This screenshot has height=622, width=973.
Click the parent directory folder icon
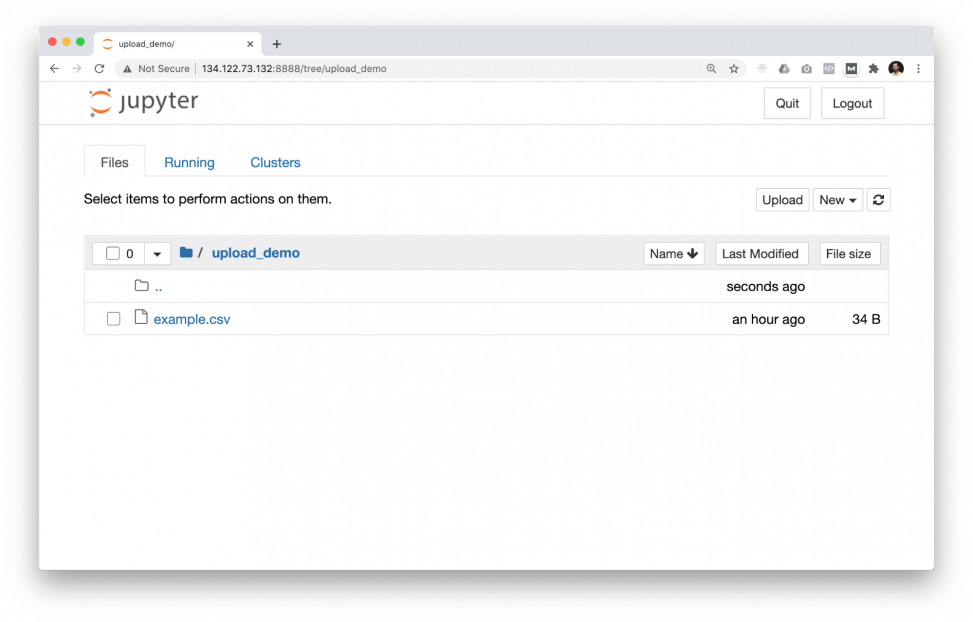[141, 286]
